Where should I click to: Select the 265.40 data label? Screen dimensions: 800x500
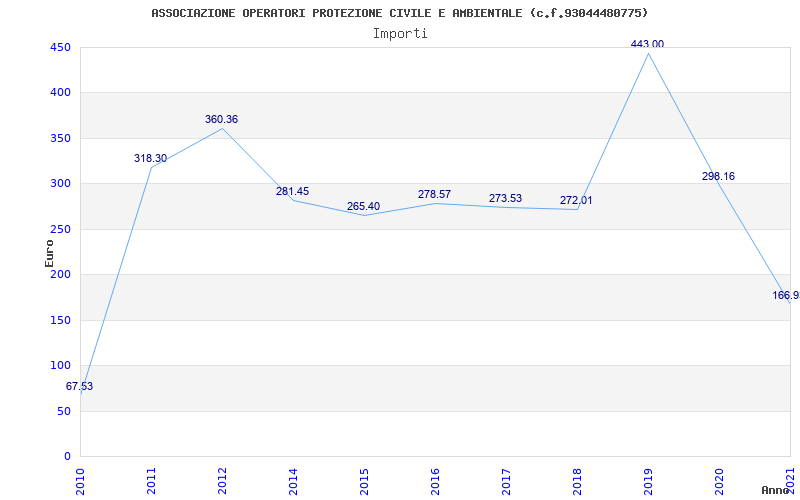point(363,206)
